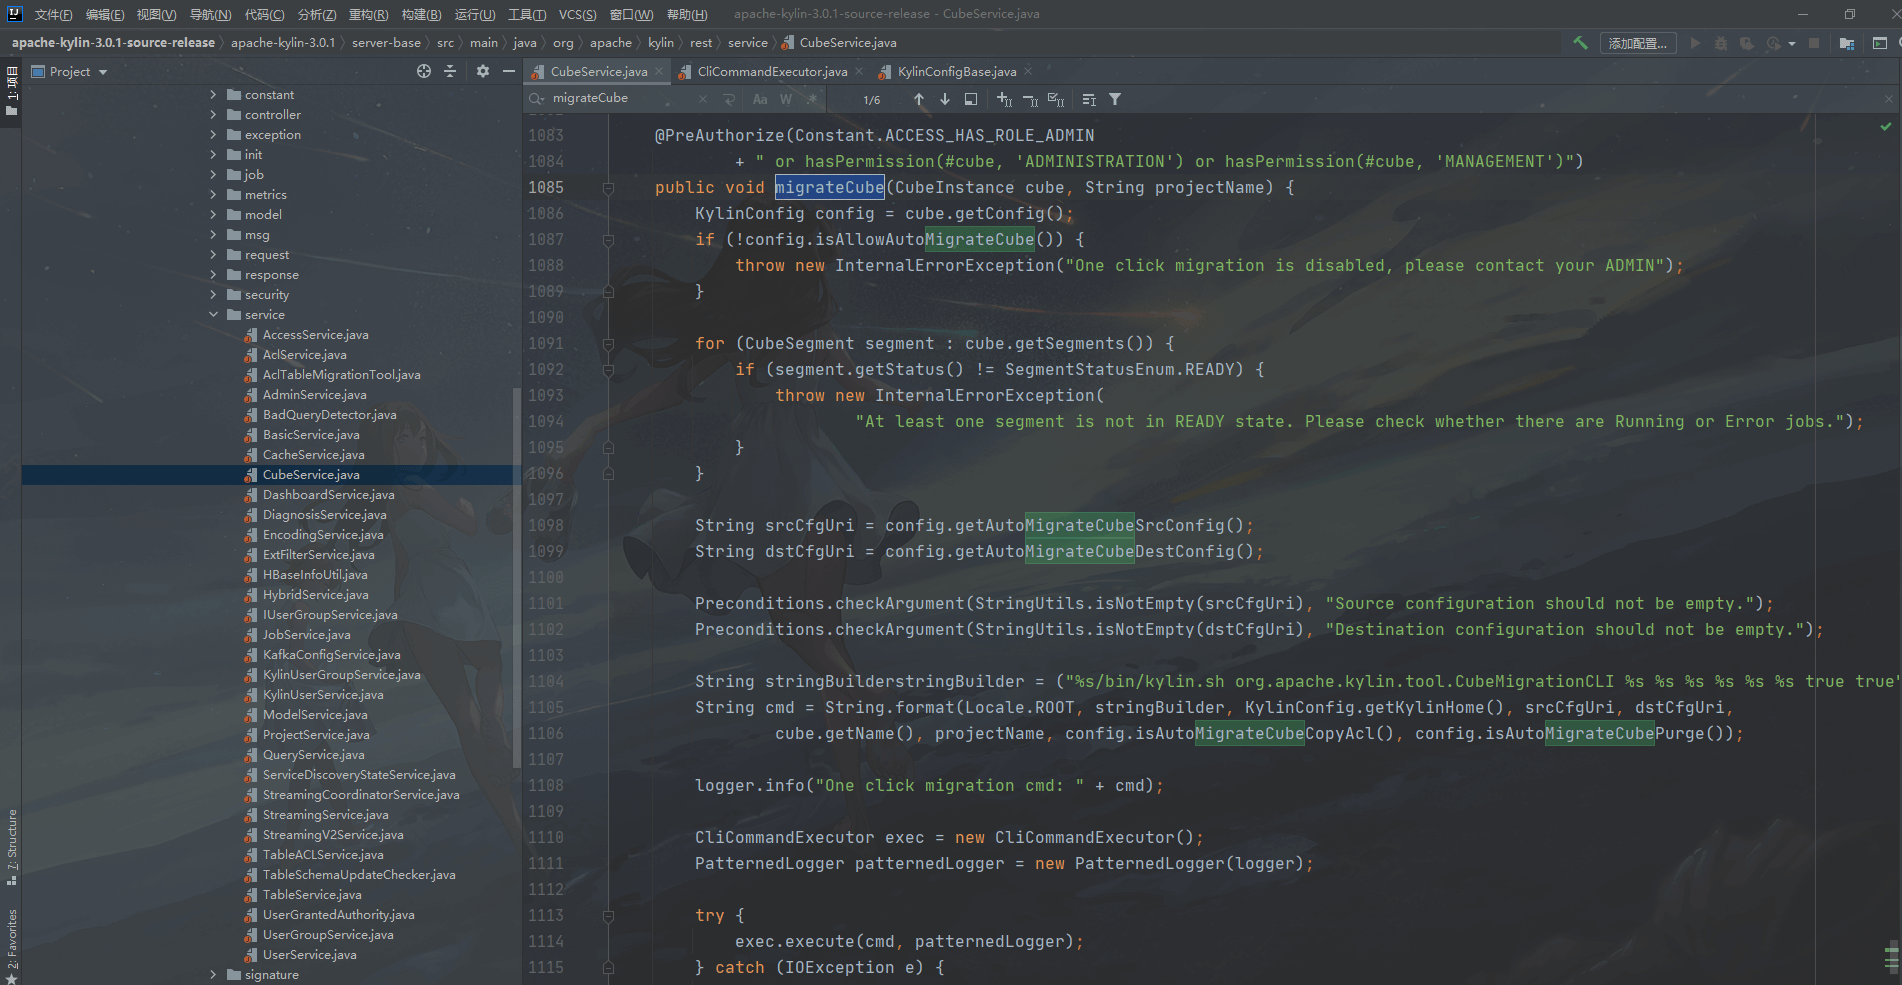Switch to CliCommandExecutor.java tab

point(771,72)
